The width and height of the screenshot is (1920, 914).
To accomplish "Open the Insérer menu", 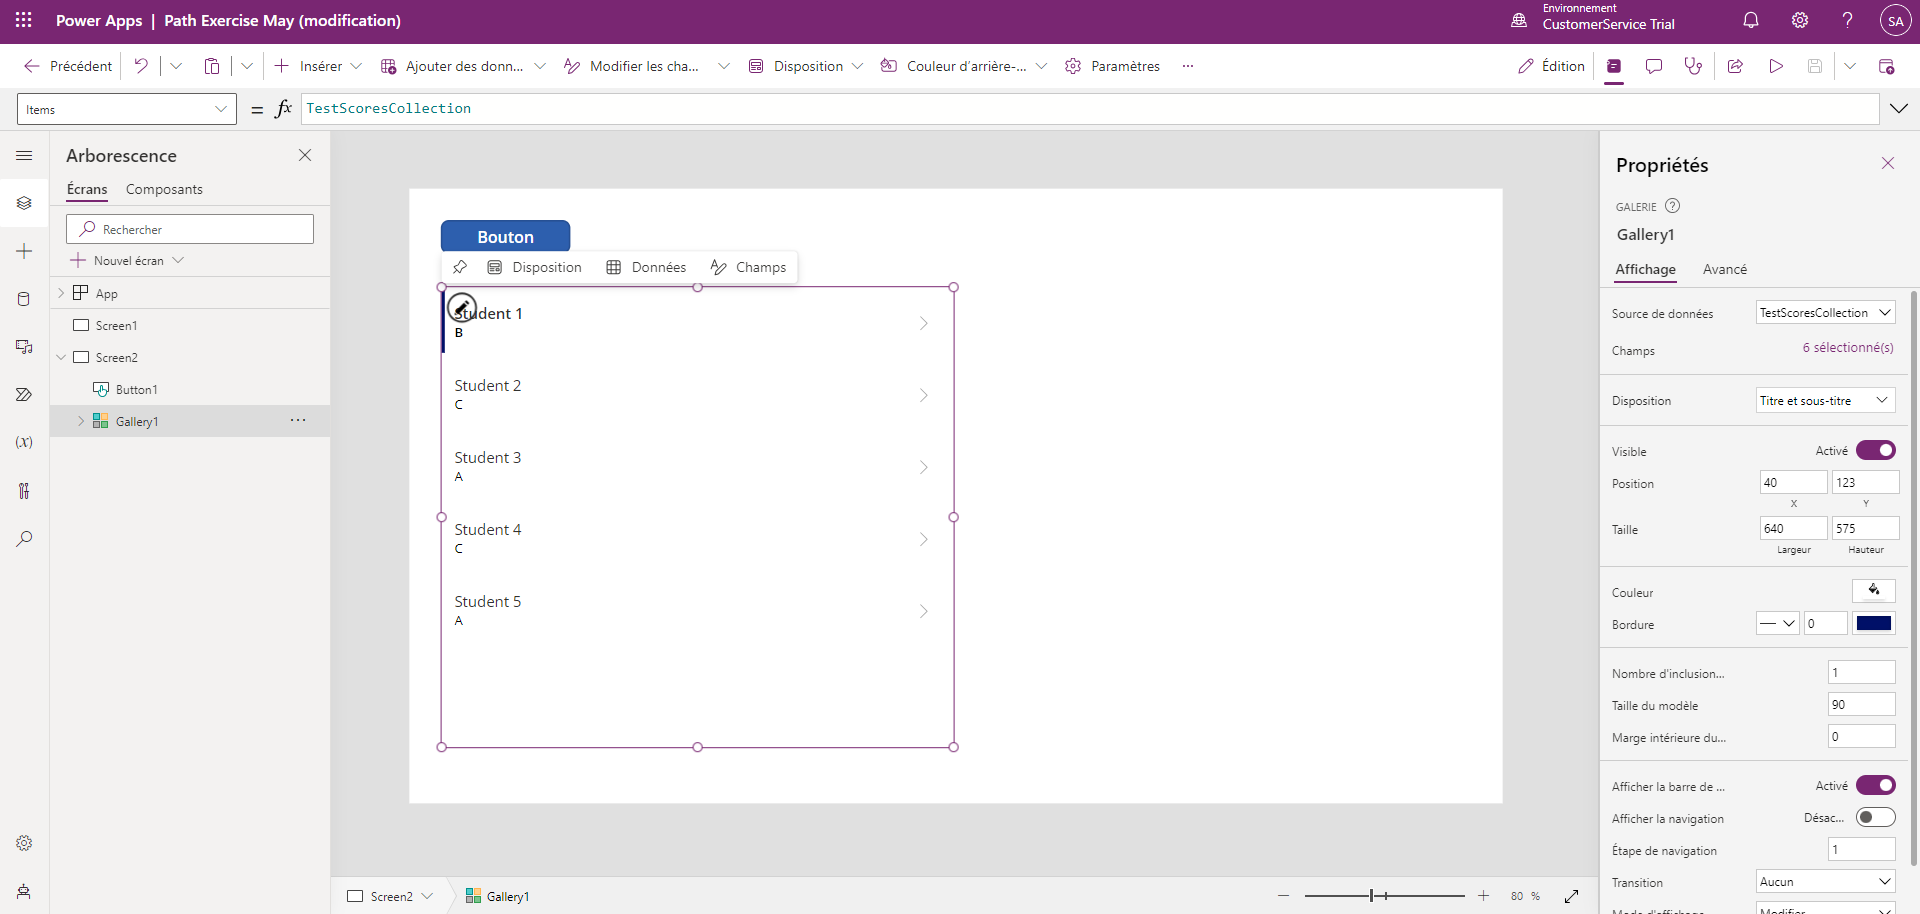I will (318, 66).
